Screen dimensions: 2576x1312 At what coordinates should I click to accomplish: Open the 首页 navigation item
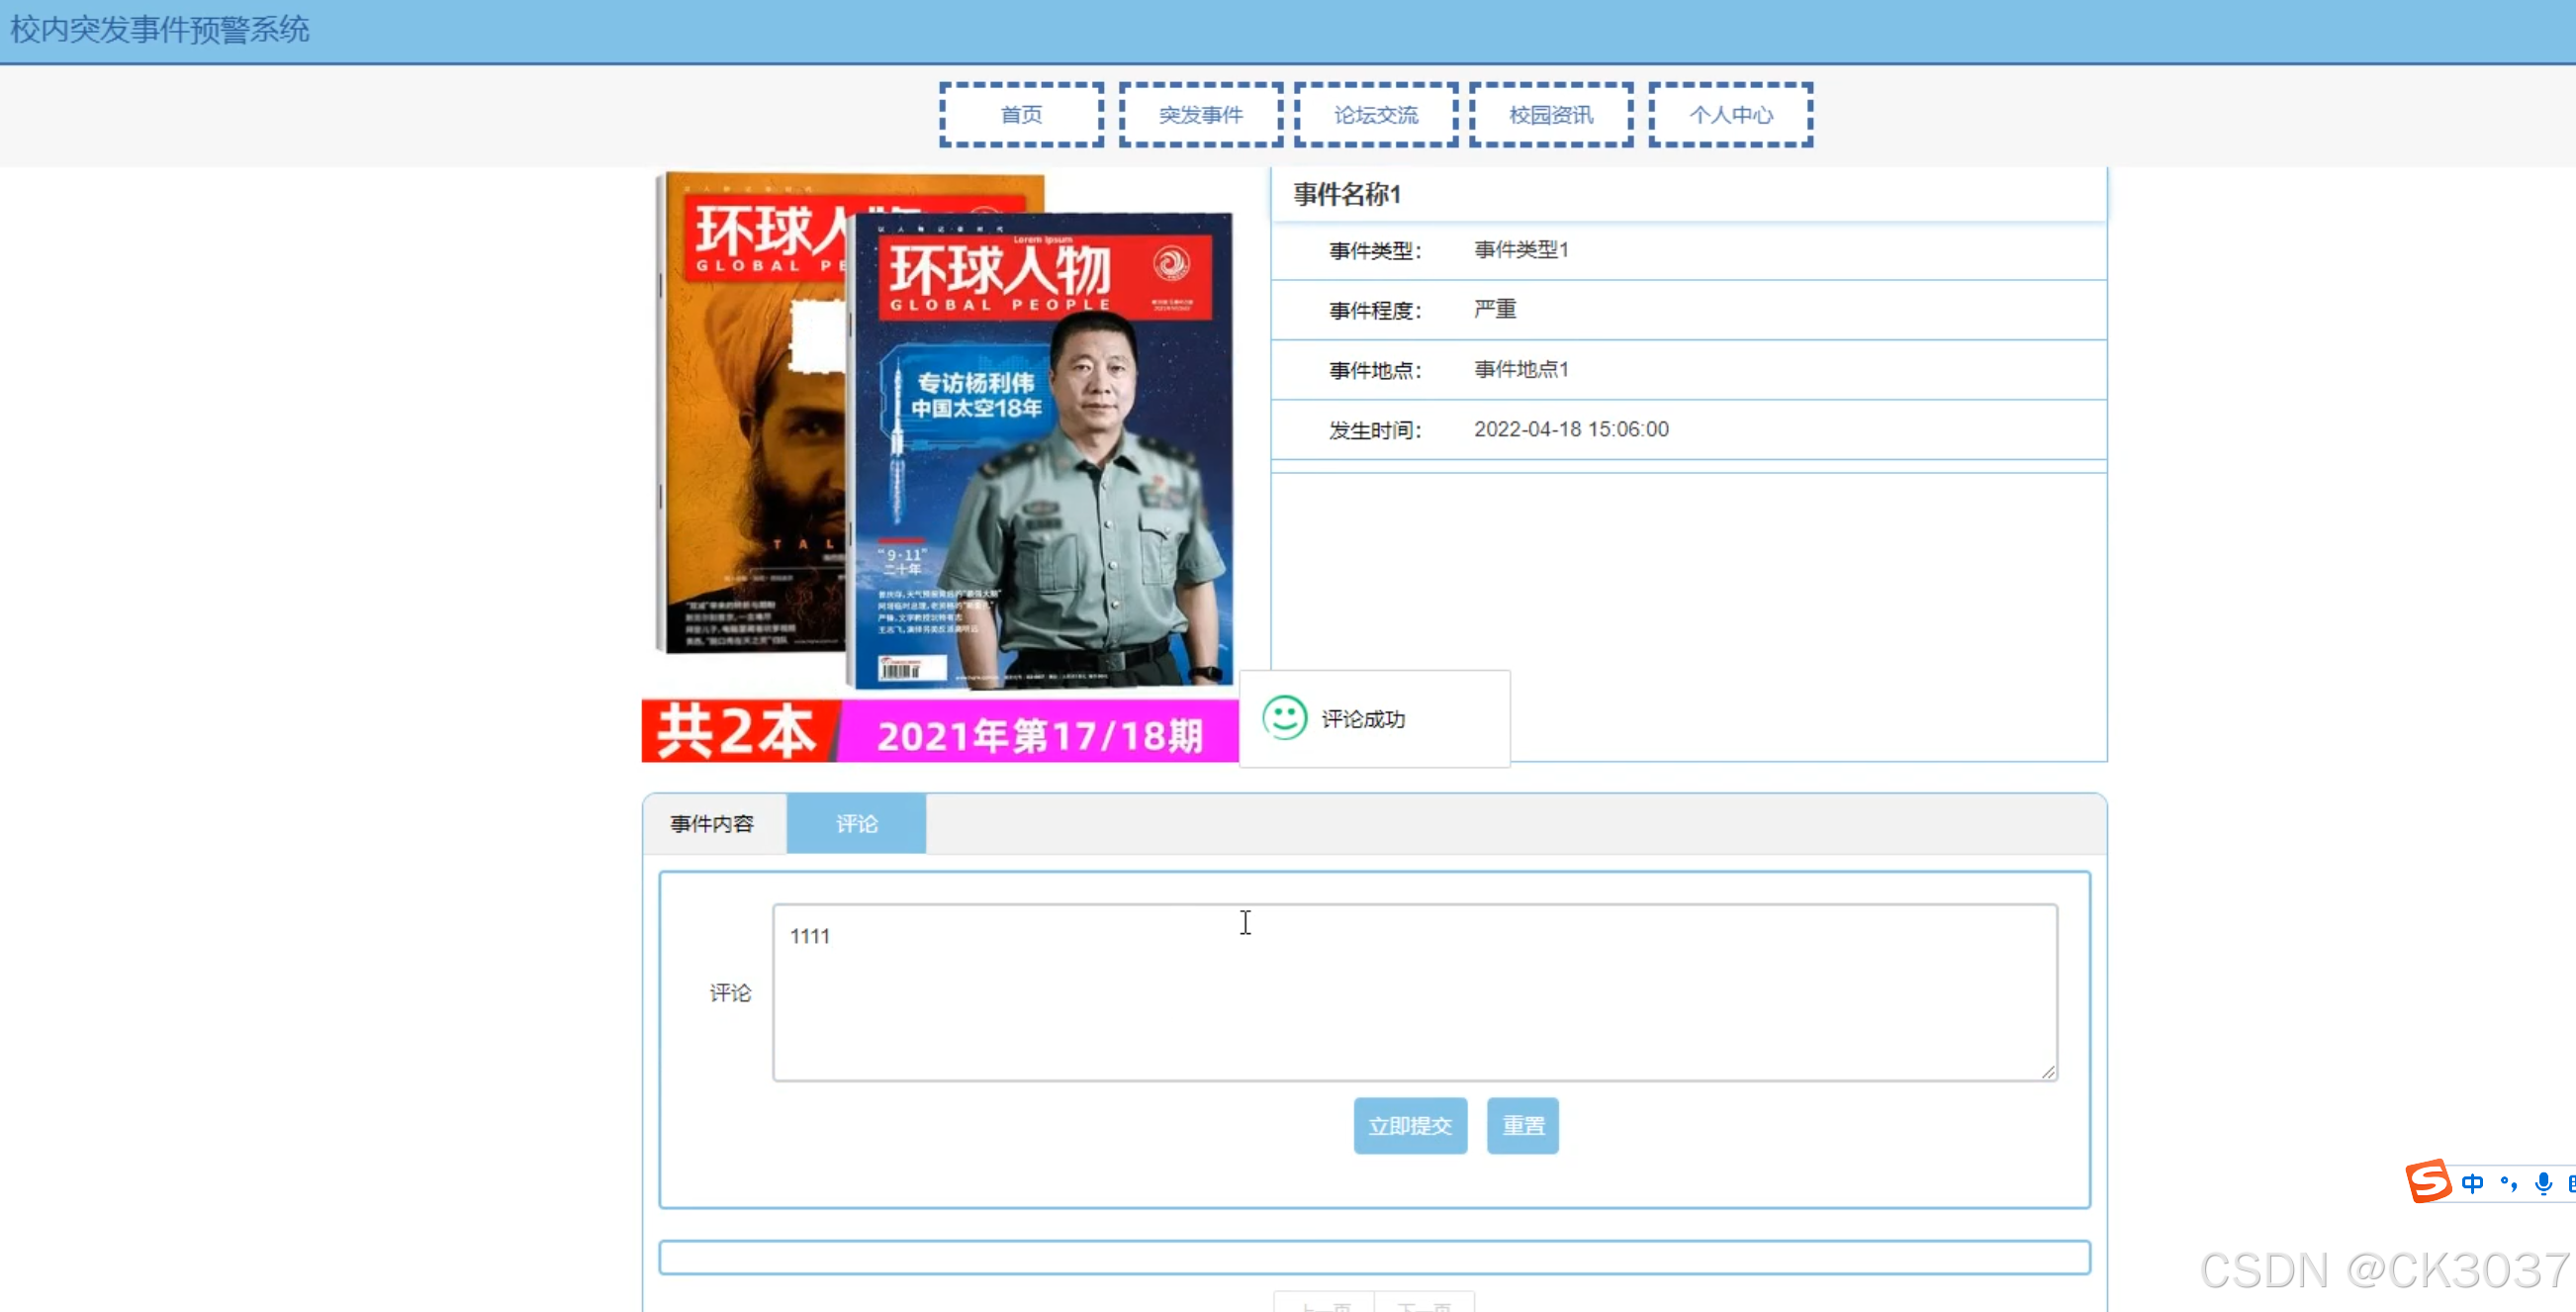[1021, 115]
